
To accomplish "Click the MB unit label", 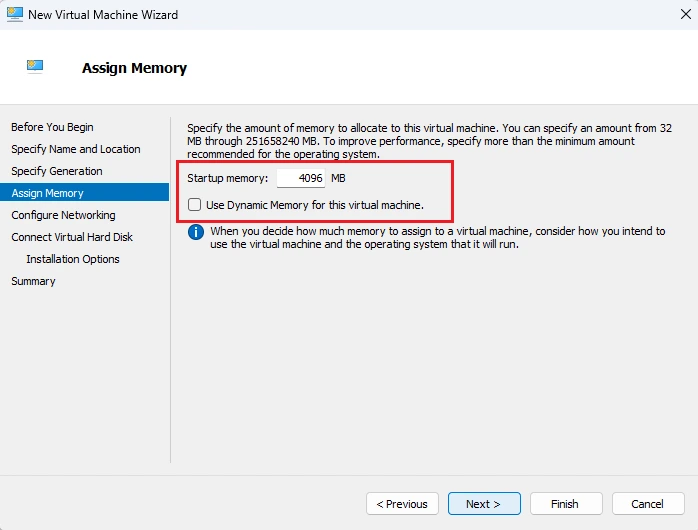I will 338,178.
